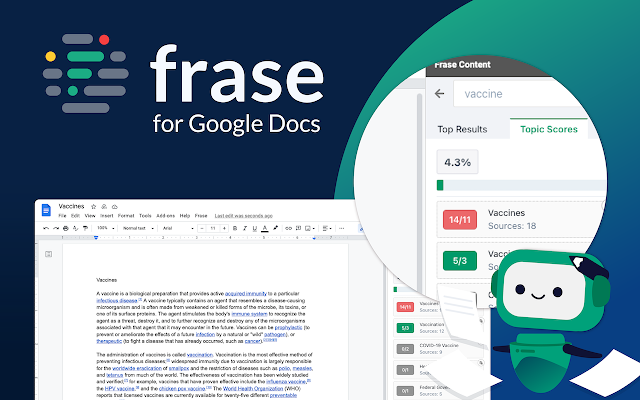Screen dimensions: 640x400
Task: Toggle underline formatting
Action: tap(255, 228)
